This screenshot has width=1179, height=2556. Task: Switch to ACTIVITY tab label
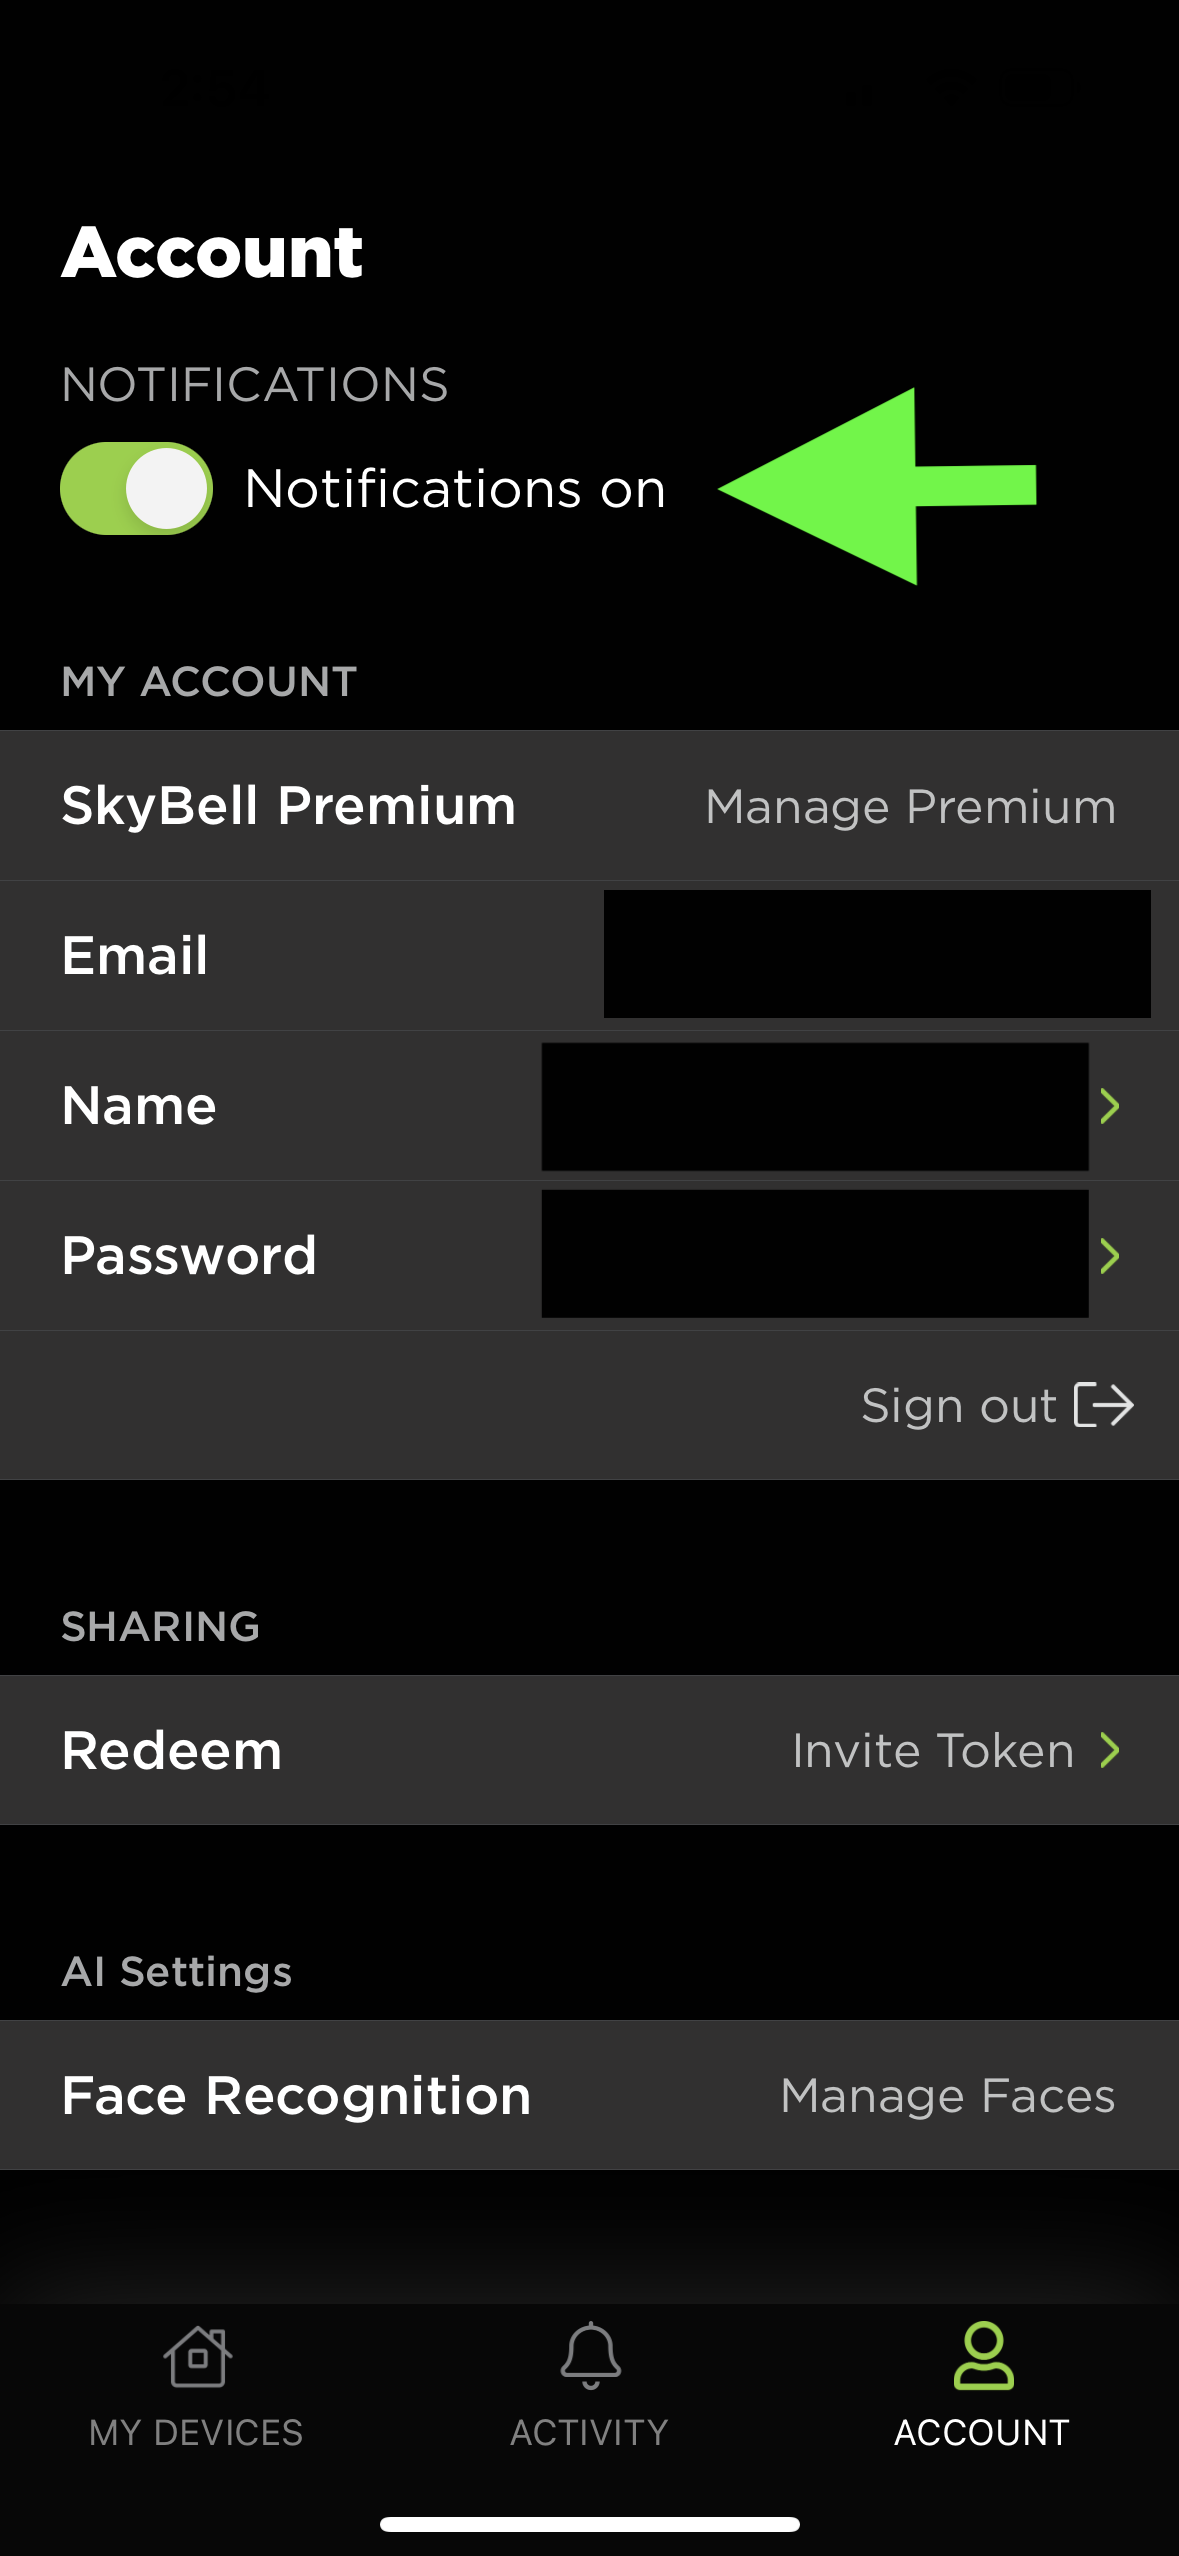coord(589,2433)
